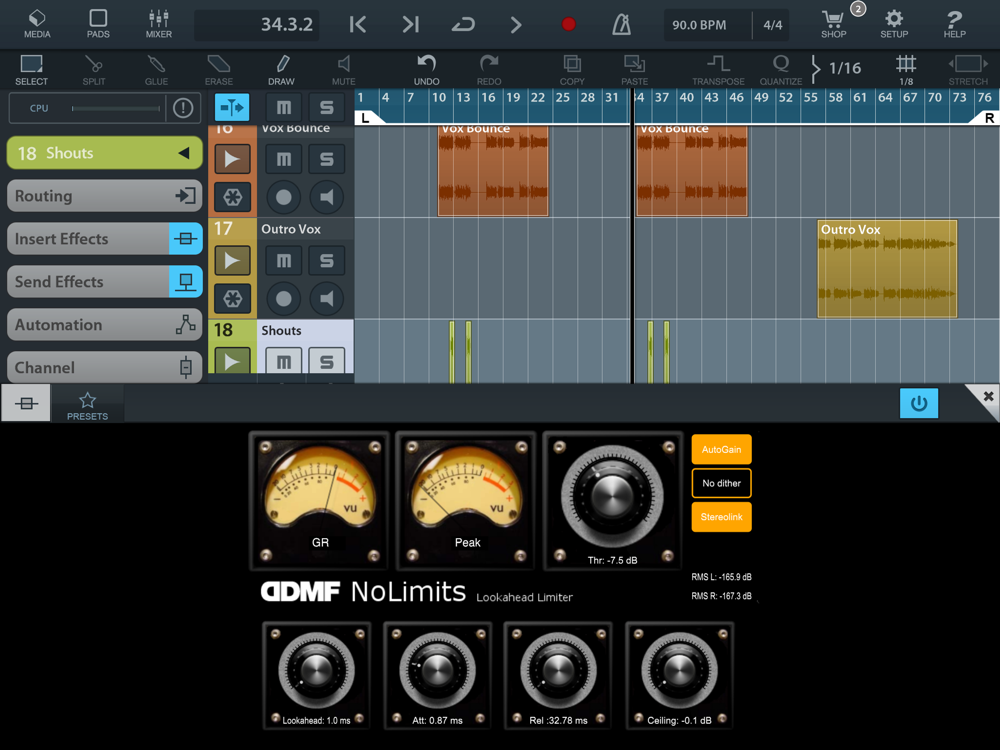This screenshot has width=1000, height=750.
Task: Record-enable the Vox Bounce track
Action: click(x=284, y=197)
